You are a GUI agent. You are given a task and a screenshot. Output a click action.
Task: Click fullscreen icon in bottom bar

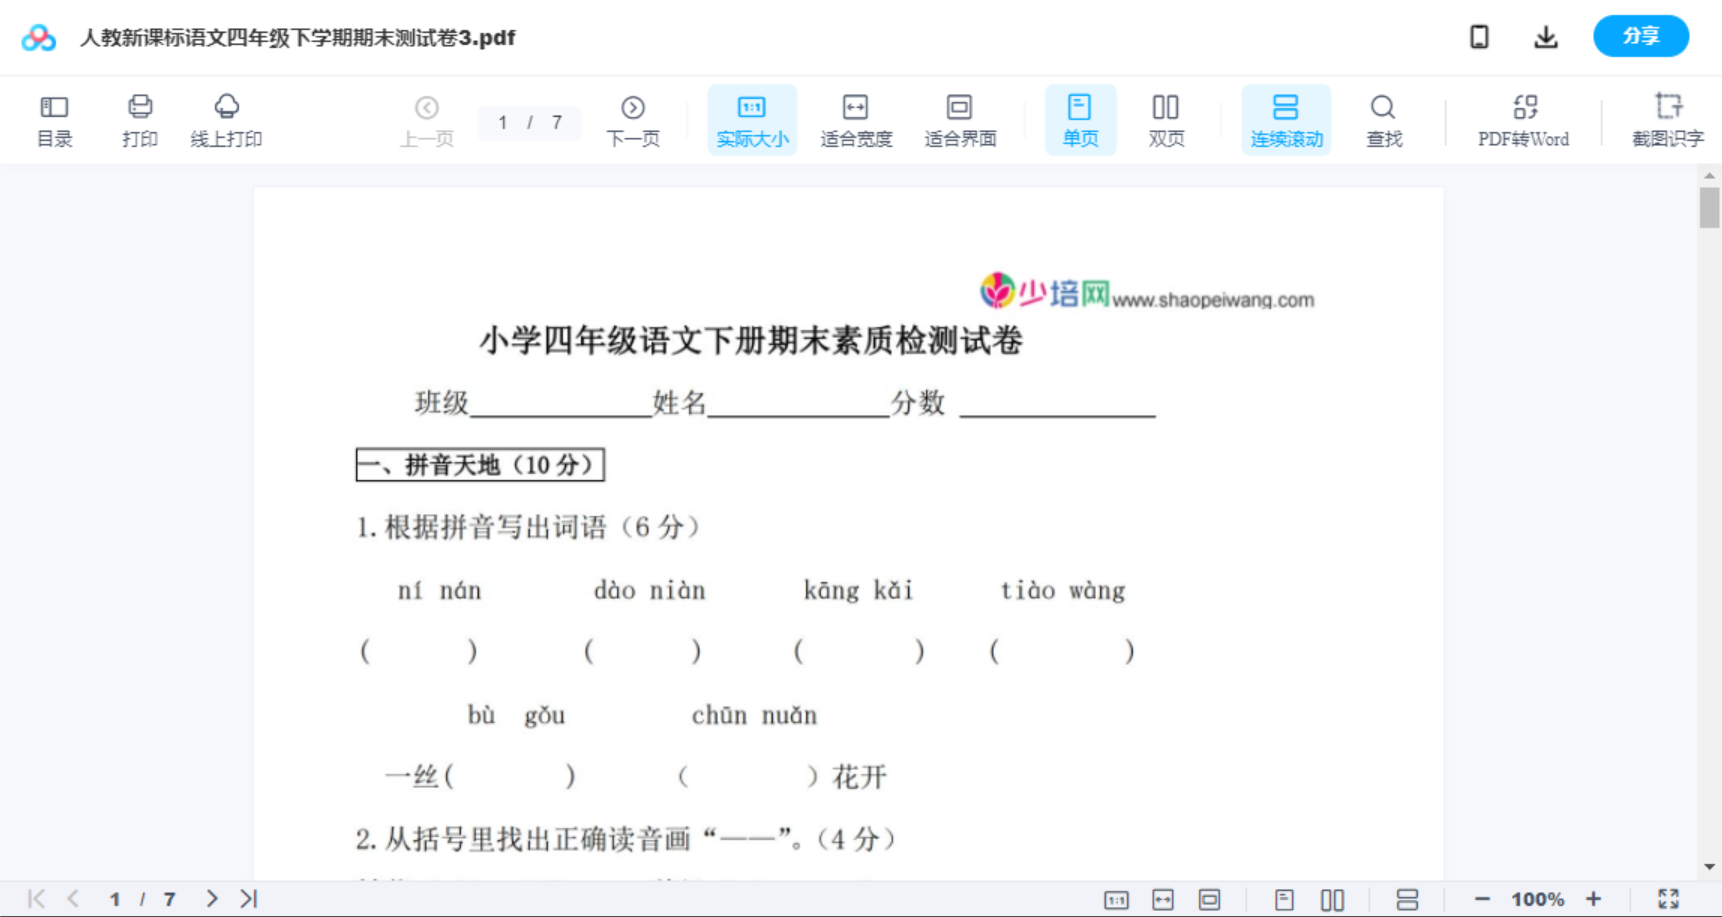[x=1668, y=898]
